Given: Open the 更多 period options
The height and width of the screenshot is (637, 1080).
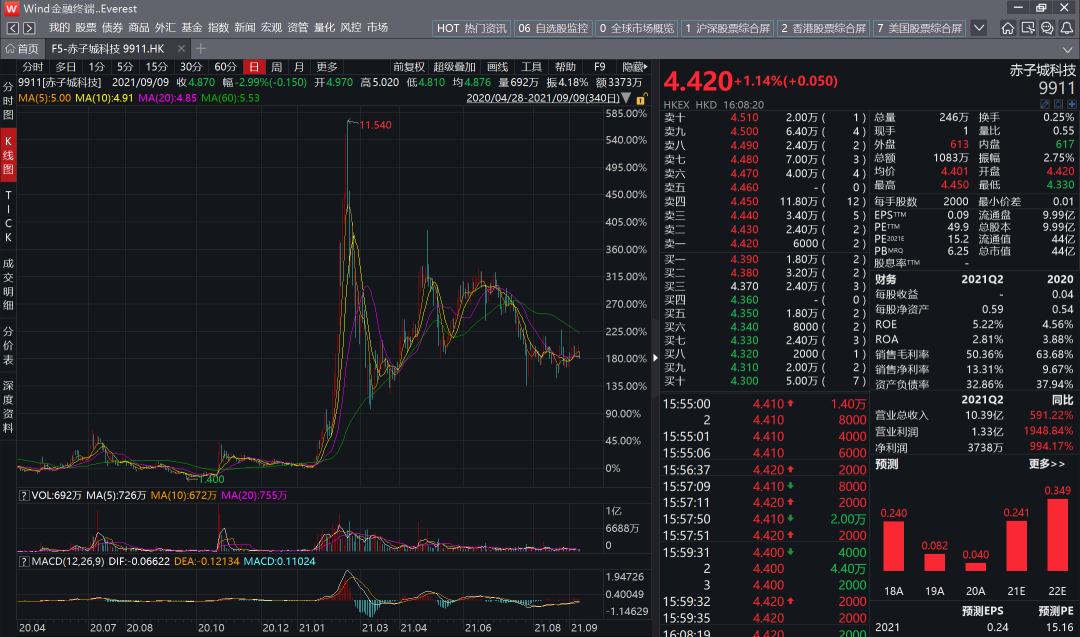Looking at the screenshot, I should pyautogui.click(x=326, y=67).
